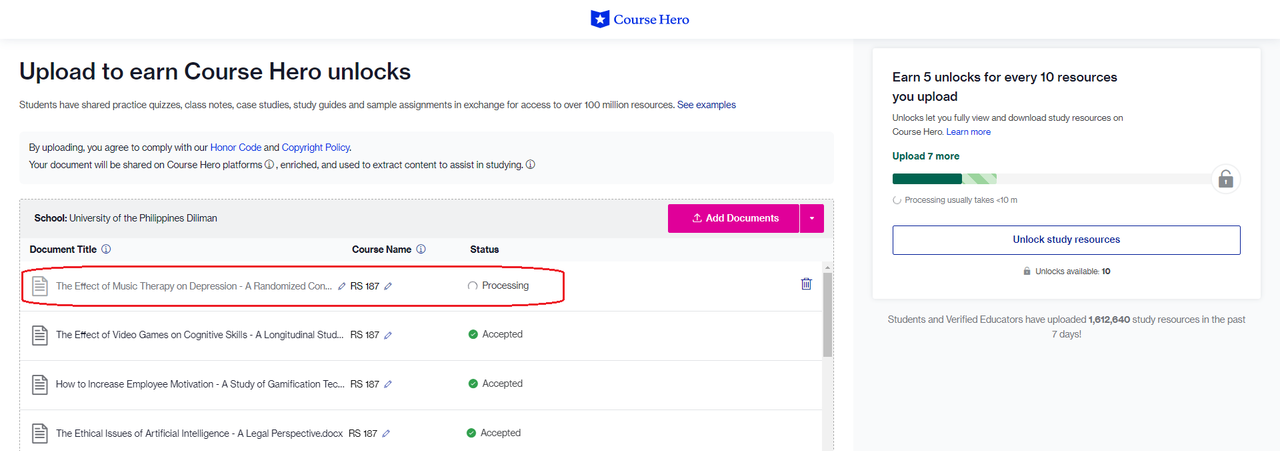Click the document list vertical scrollbar
This screenshot has height=451, width=1280.
[x=827, y=315]
